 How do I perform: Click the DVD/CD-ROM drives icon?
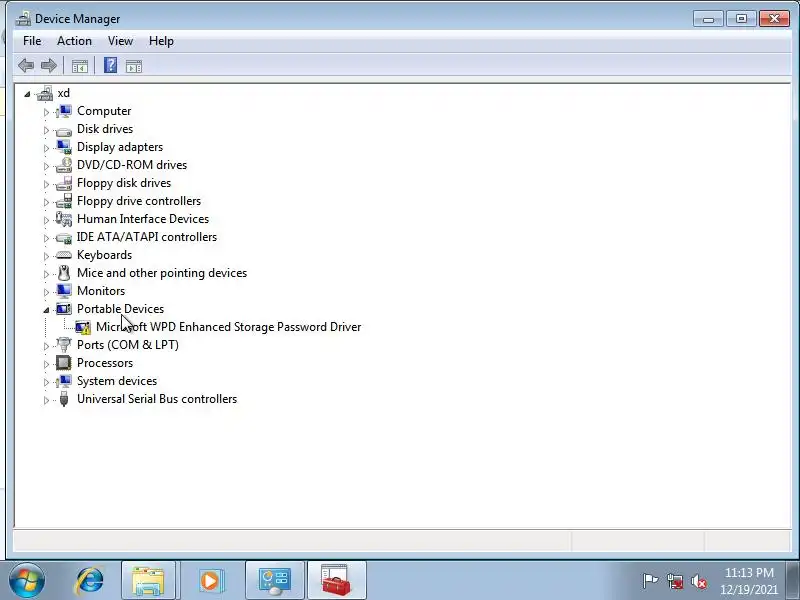pos(64,165)
